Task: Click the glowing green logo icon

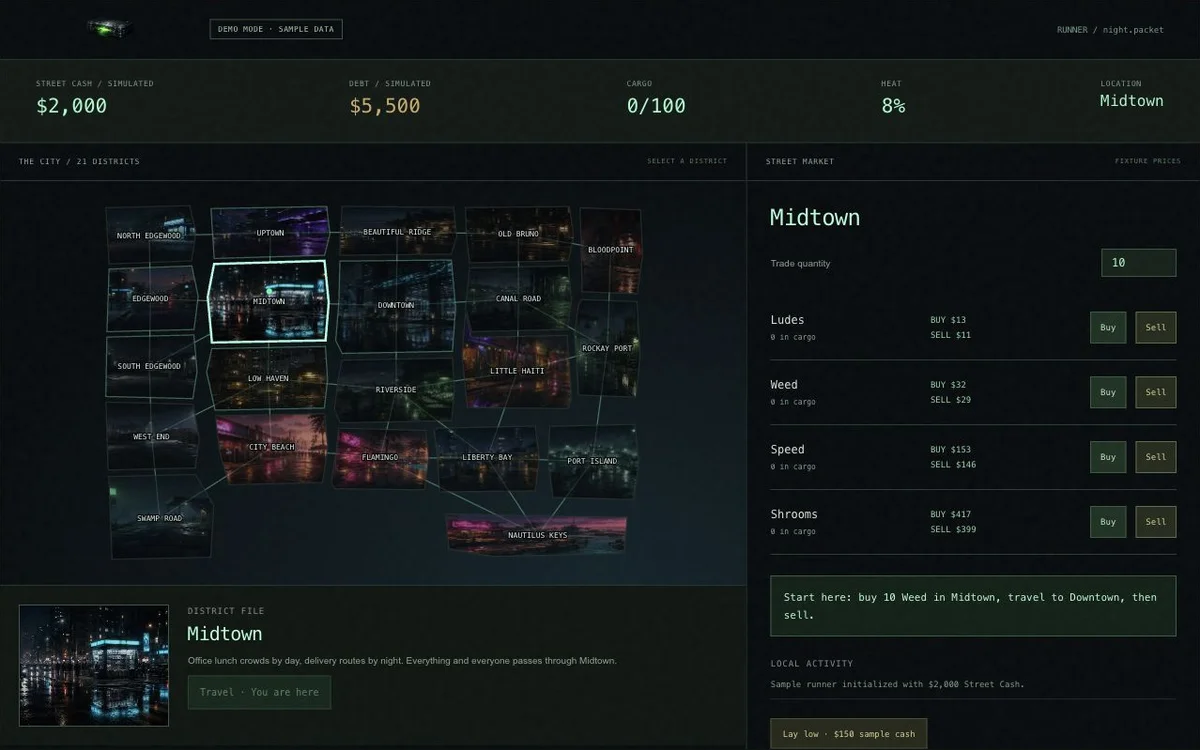Action: [x=109, y=29]
